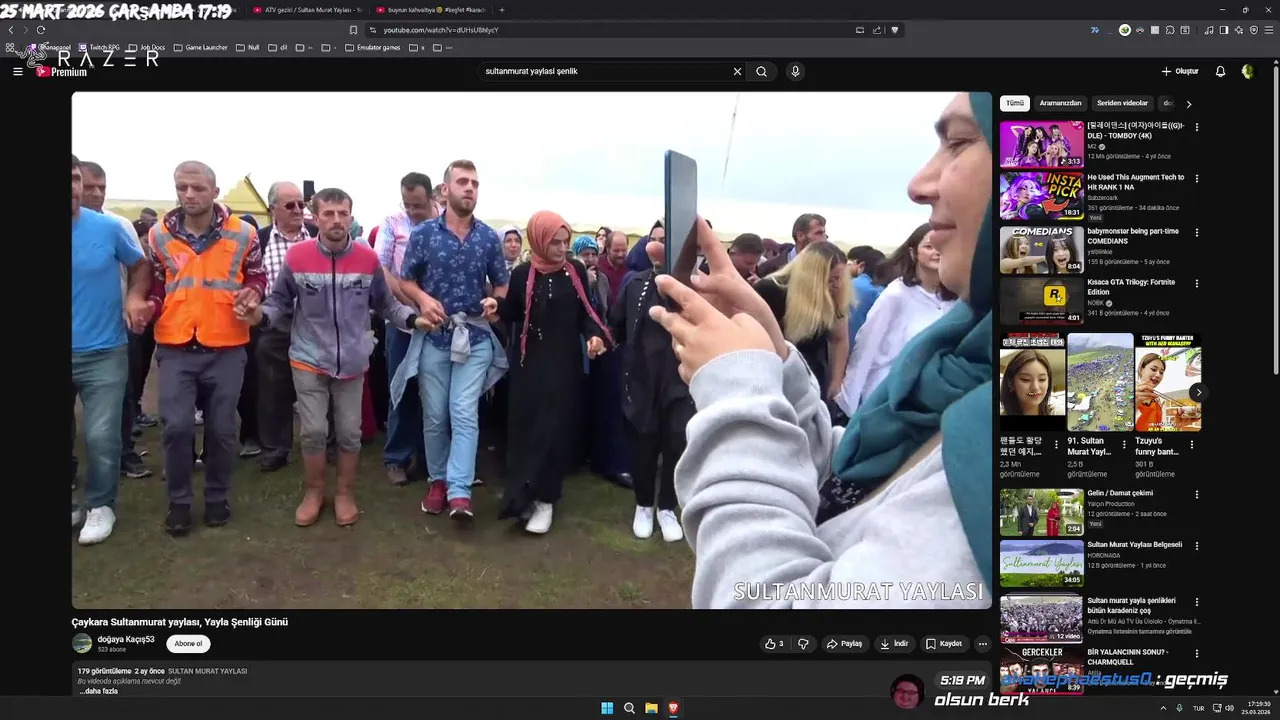Open options for Sultan Murat Yaylası Belgeseli
The width and height of the screenshot is (1280, 720).
click(1197, 546)
